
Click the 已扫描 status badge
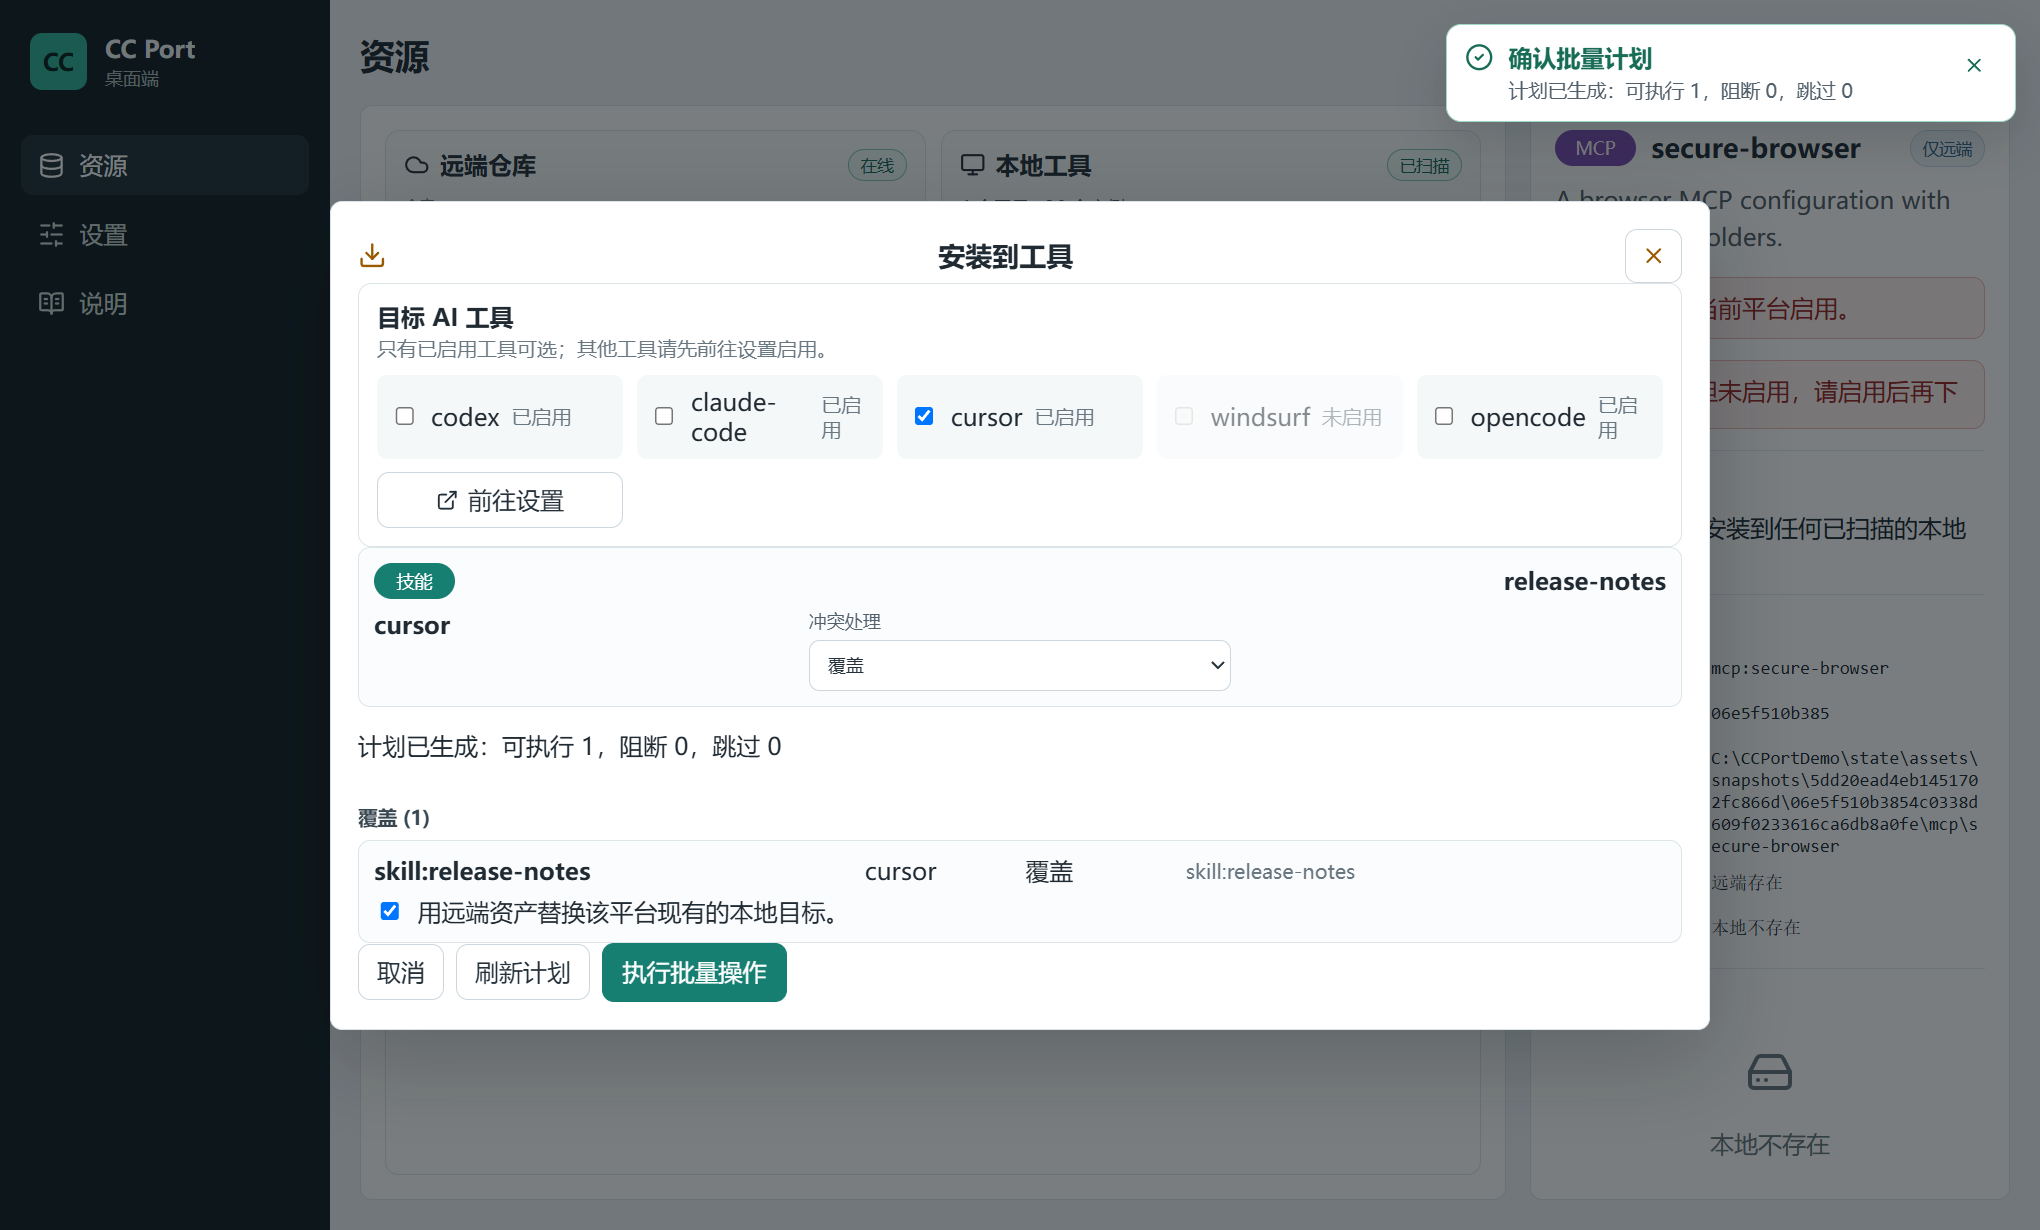[1424, 166]
